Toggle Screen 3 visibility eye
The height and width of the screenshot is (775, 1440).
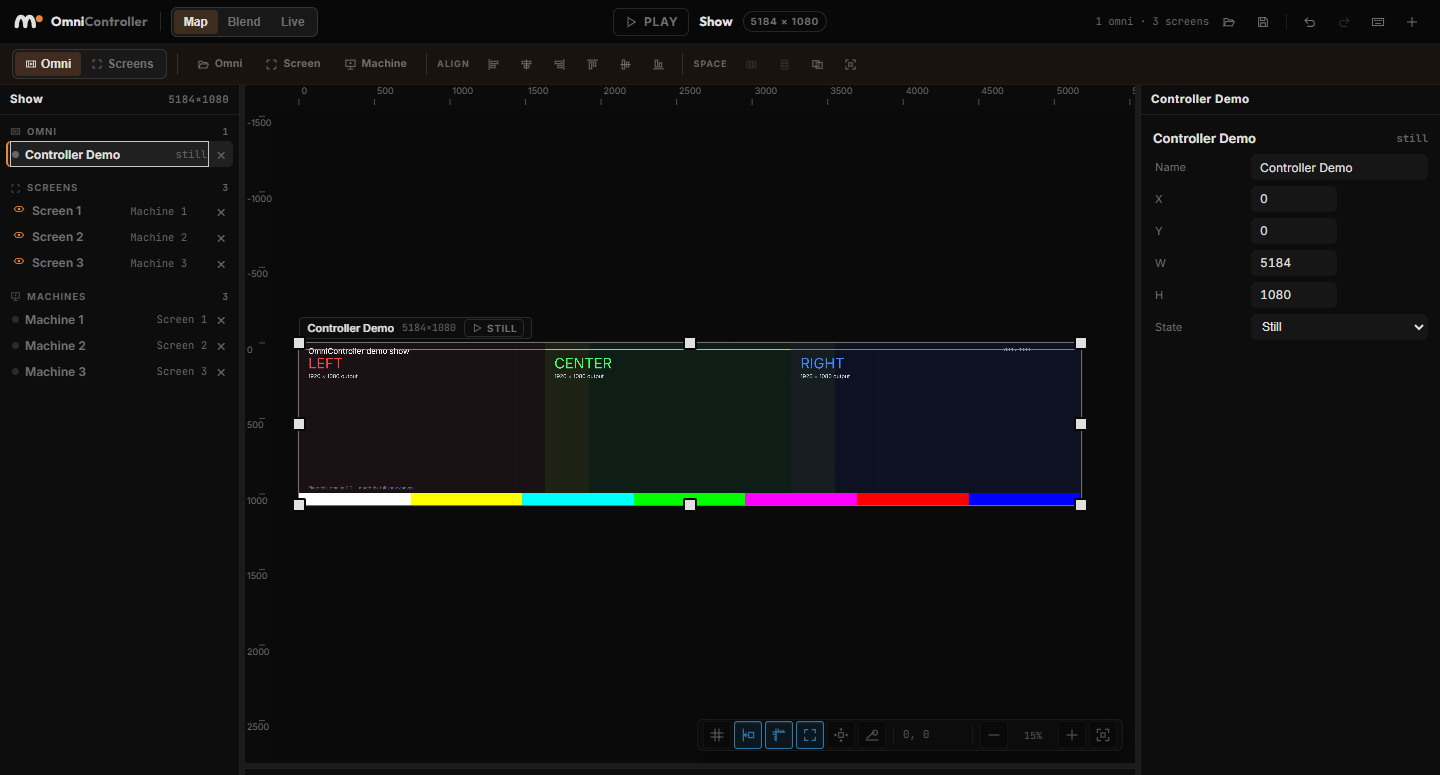coord(19,262)
